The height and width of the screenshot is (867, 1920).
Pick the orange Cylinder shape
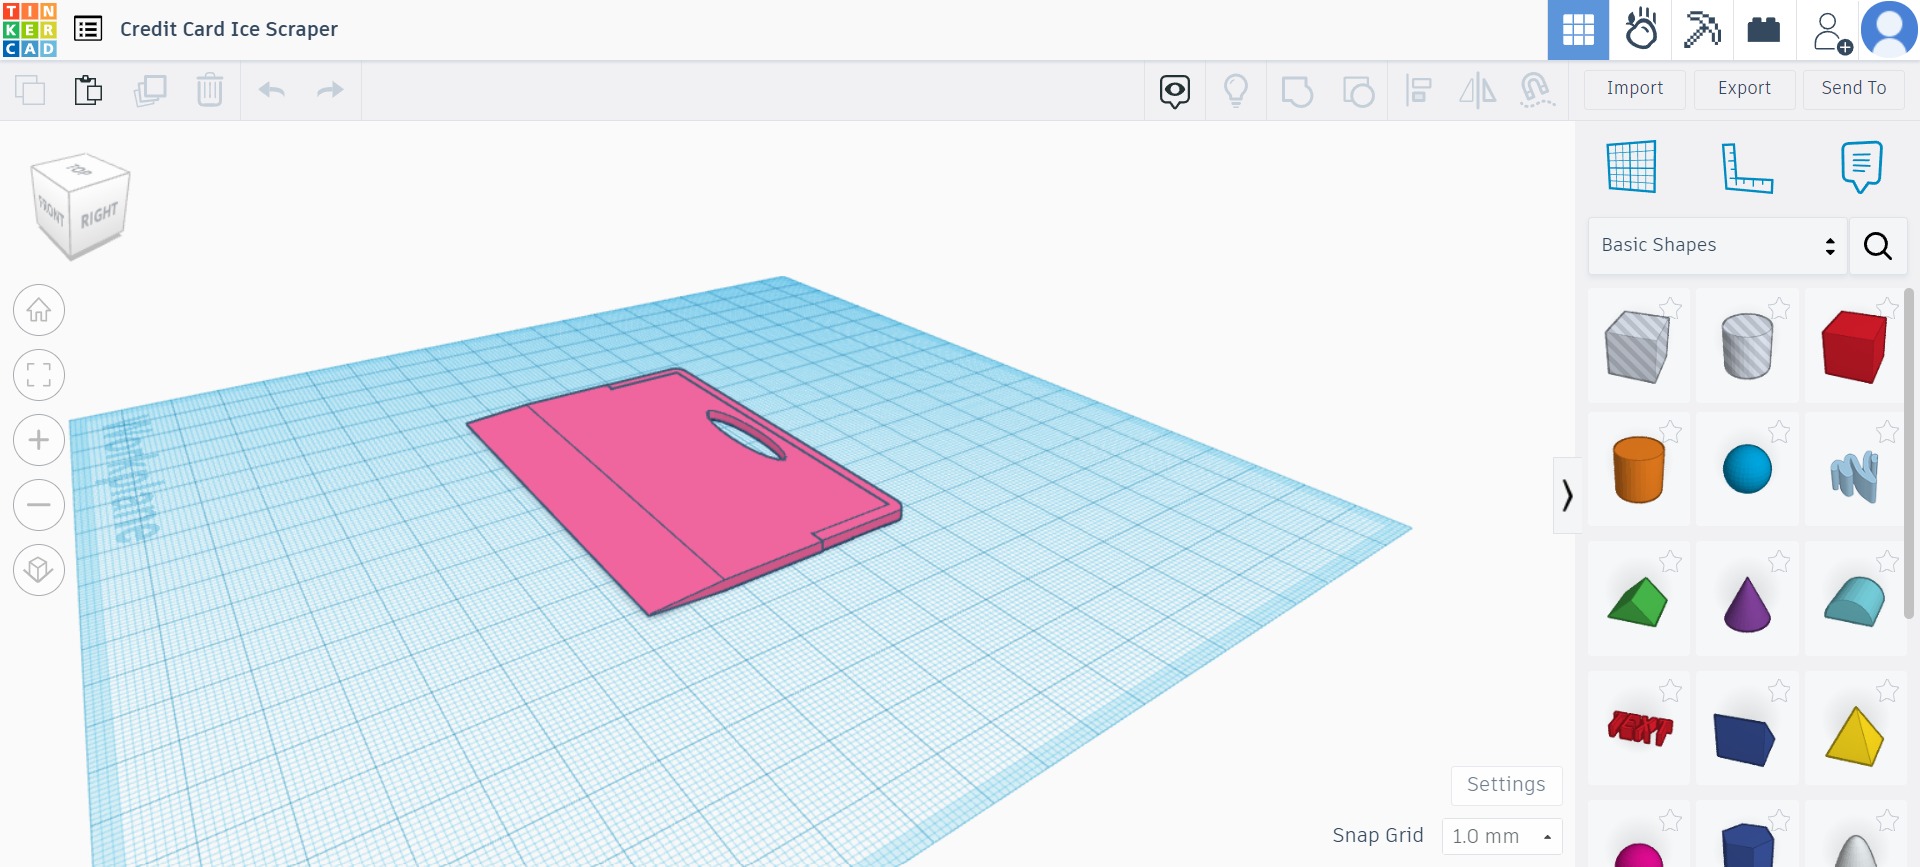(1638, 469)
